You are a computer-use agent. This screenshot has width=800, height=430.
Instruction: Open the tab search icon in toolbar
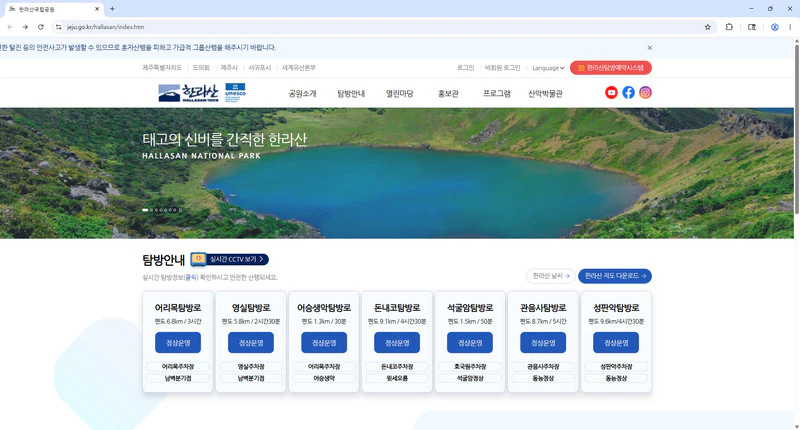752,27
